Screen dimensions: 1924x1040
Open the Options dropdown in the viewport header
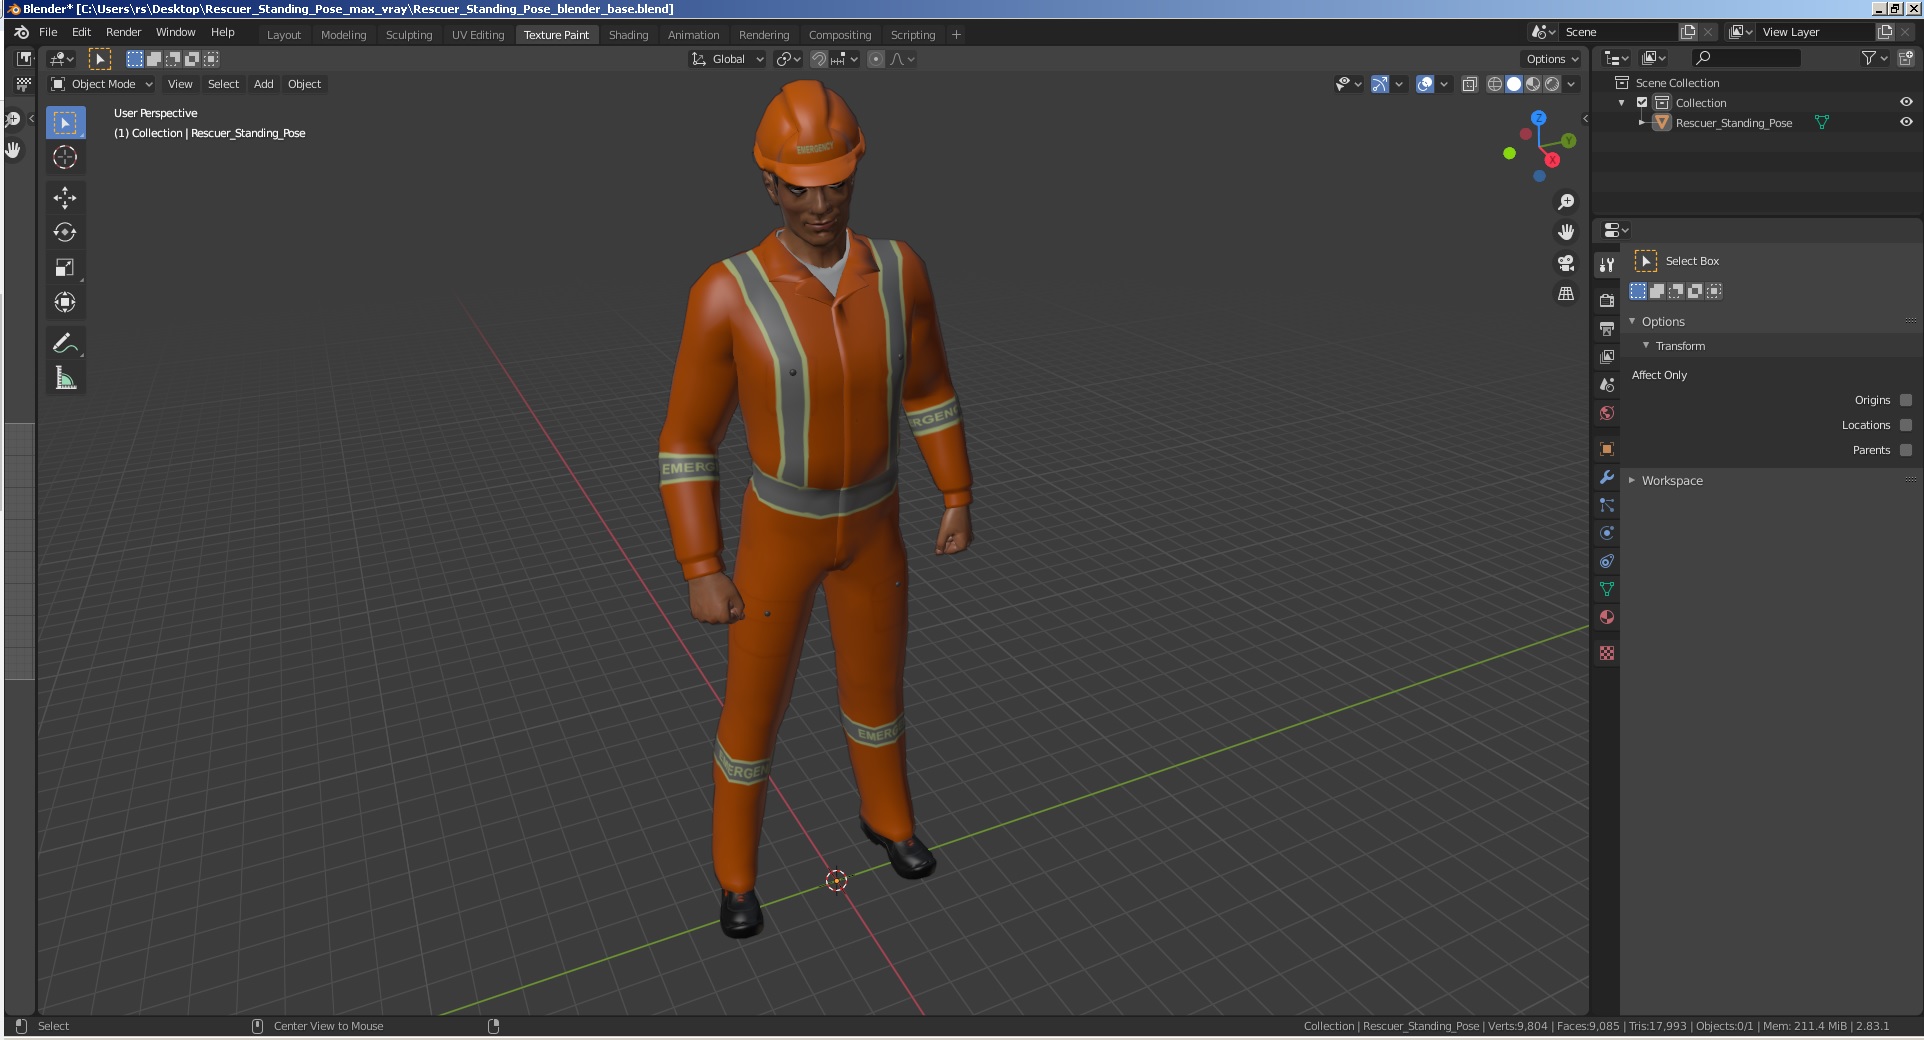1551,59
